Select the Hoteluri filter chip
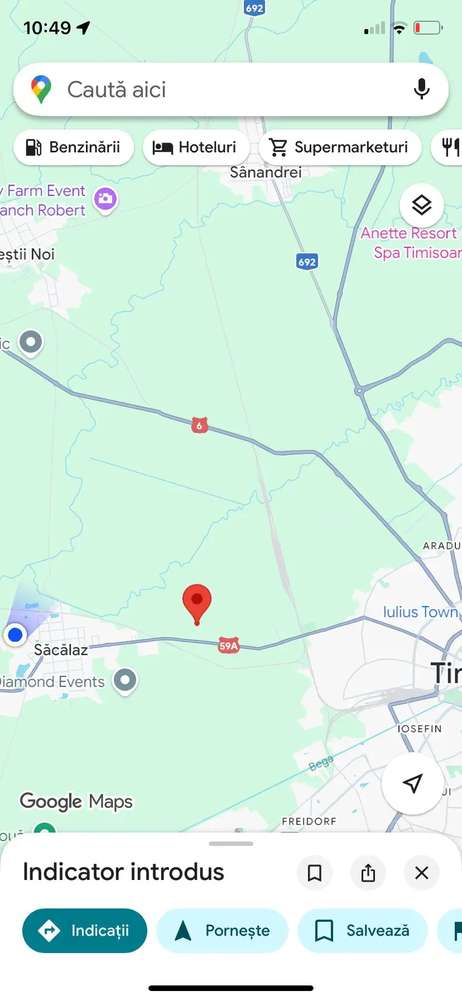 click(195, 147)
